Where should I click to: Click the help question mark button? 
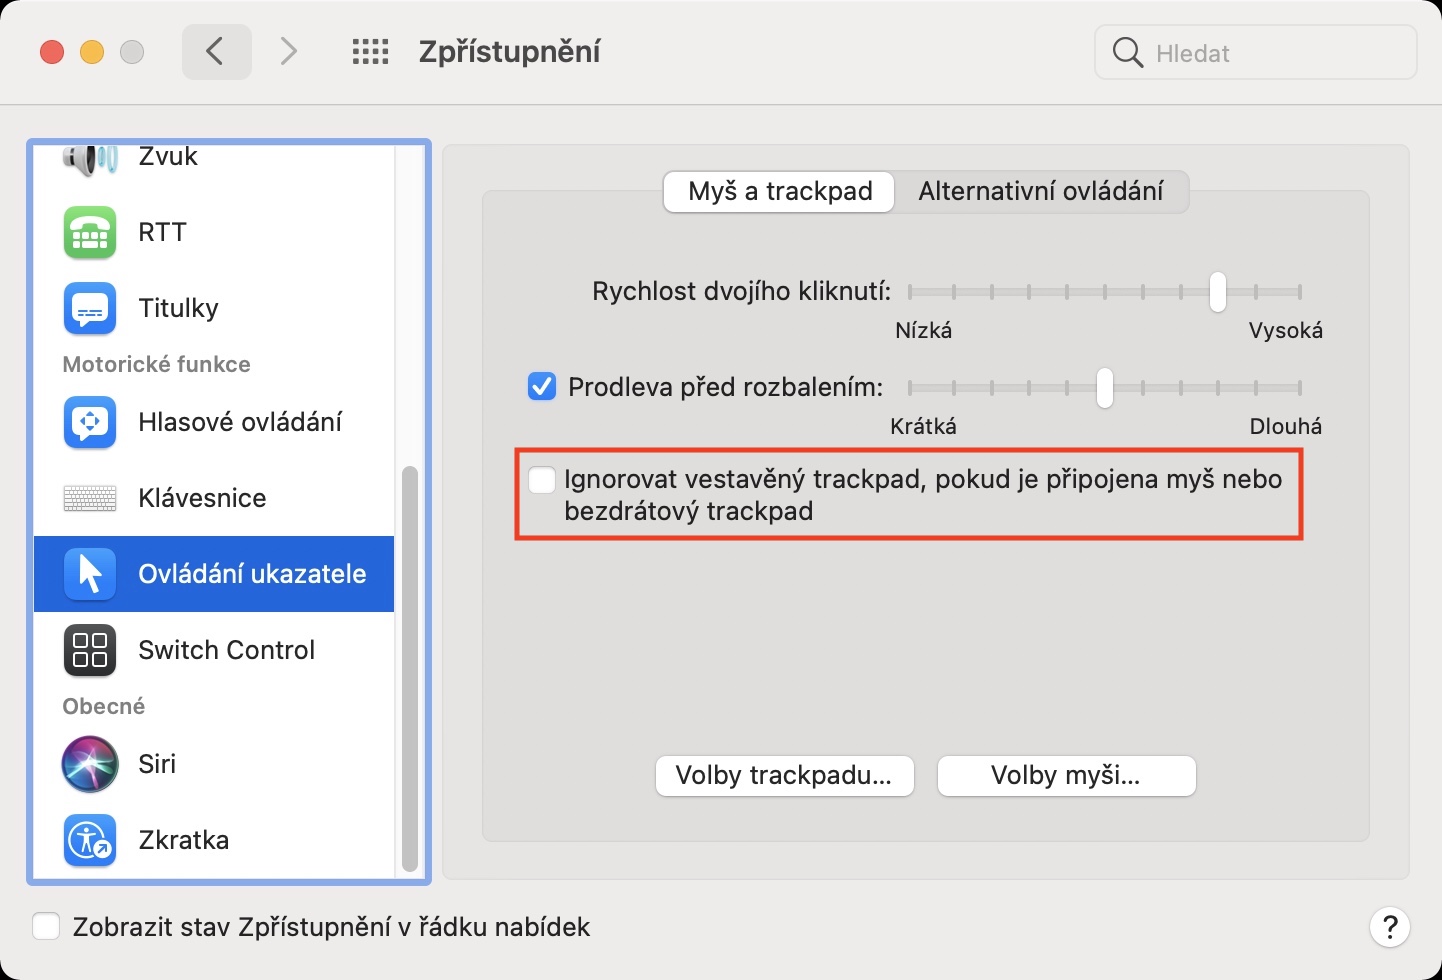(x=1389, y=927)
